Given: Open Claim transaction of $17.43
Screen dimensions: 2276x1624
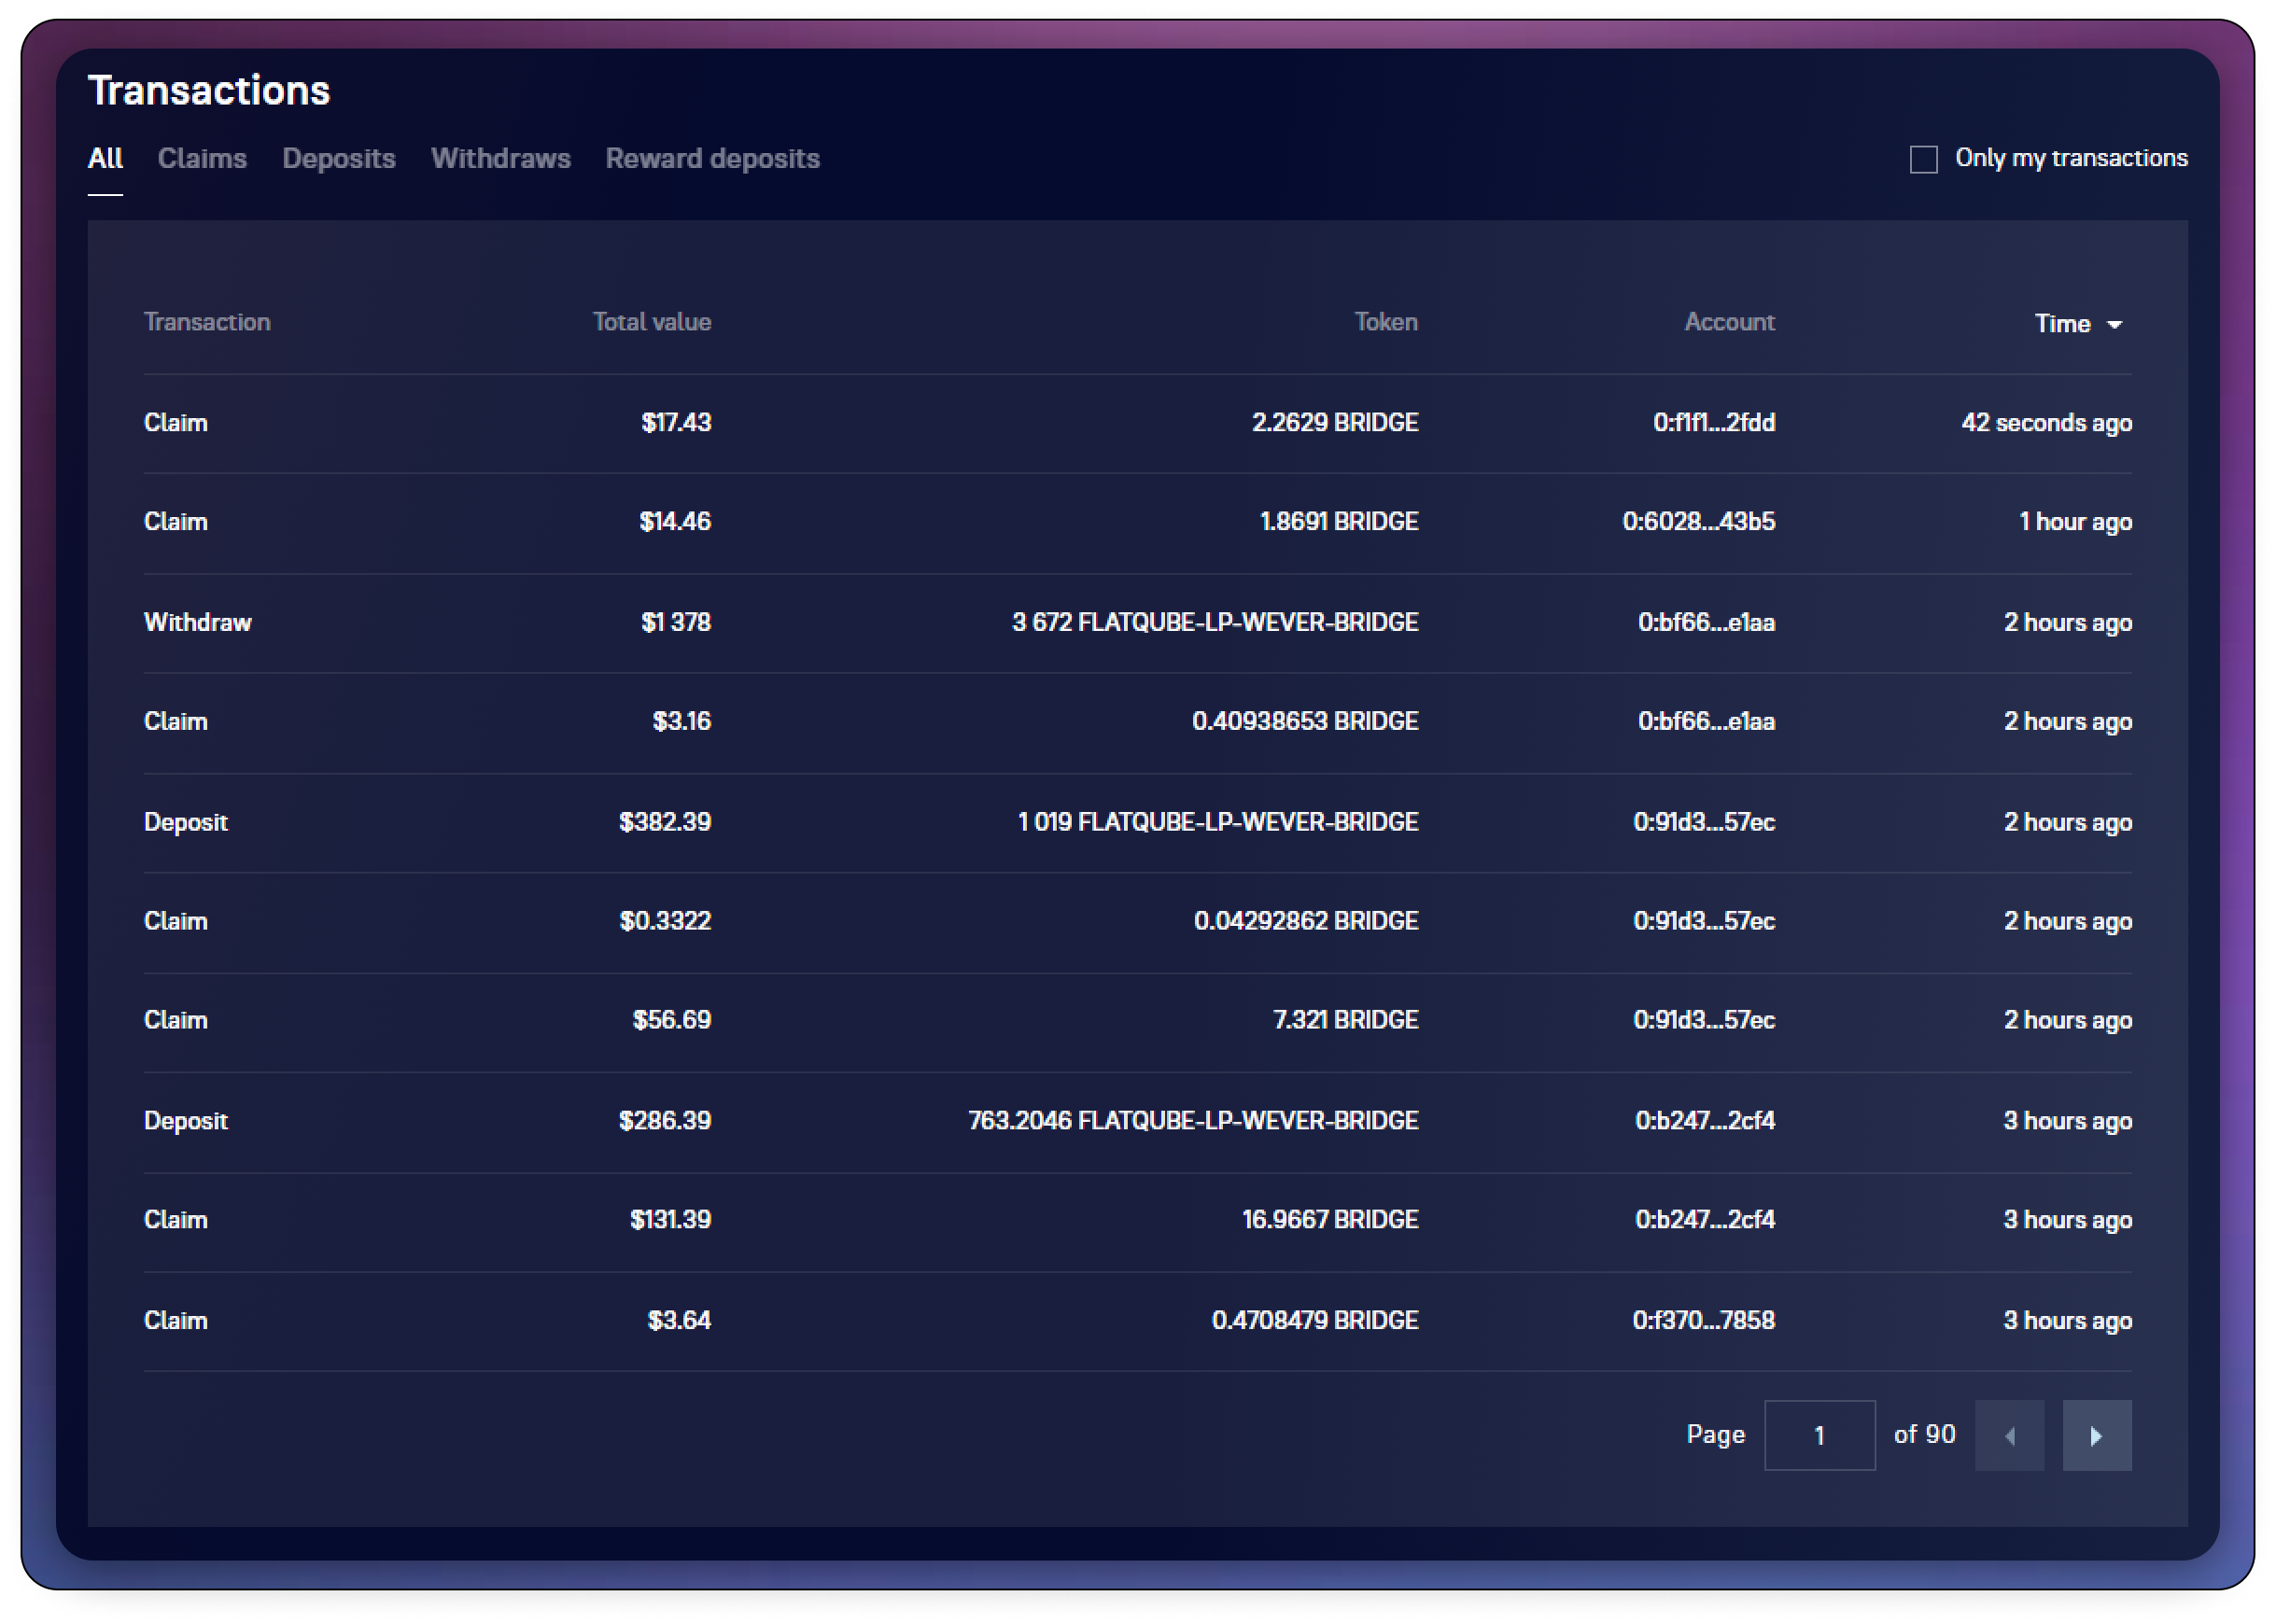Looking at the screenshot, I should click(176, 422).
